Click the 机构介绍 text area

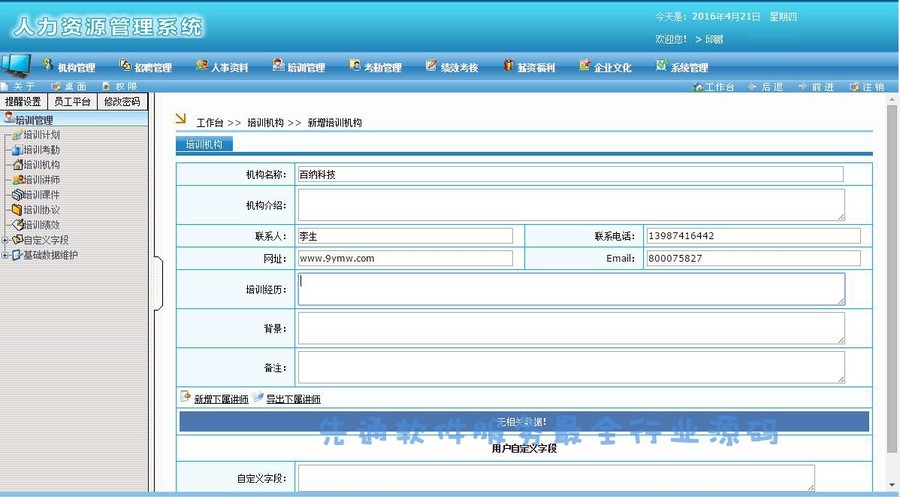click(571, 205)
